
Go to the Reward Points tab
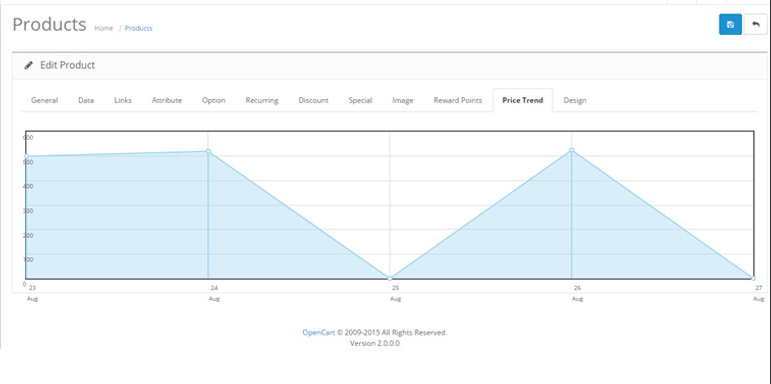458,100
